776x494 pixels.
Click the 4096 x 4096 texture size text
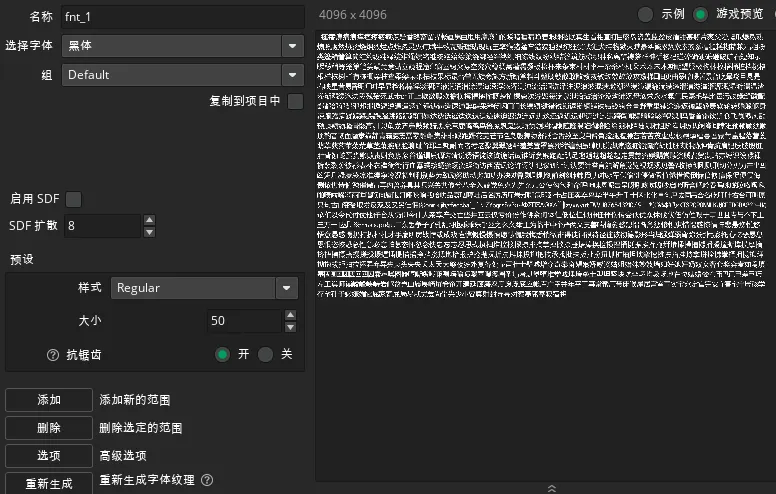tap(353, 15)
